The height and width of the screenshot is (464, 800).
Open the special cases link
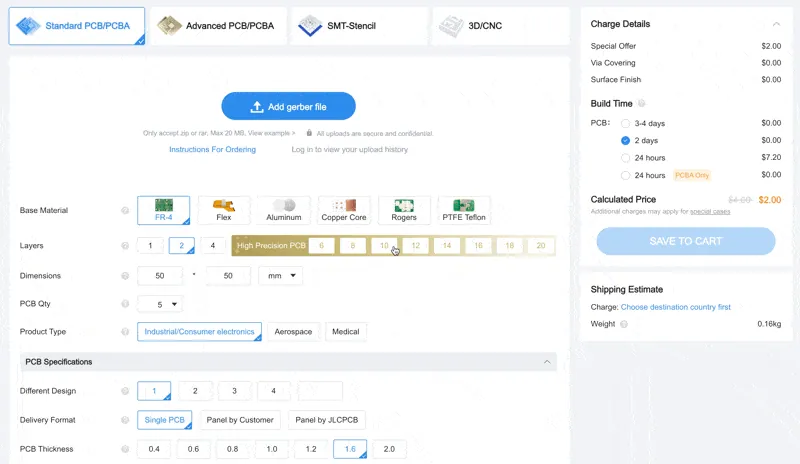(x=710, y=211)
